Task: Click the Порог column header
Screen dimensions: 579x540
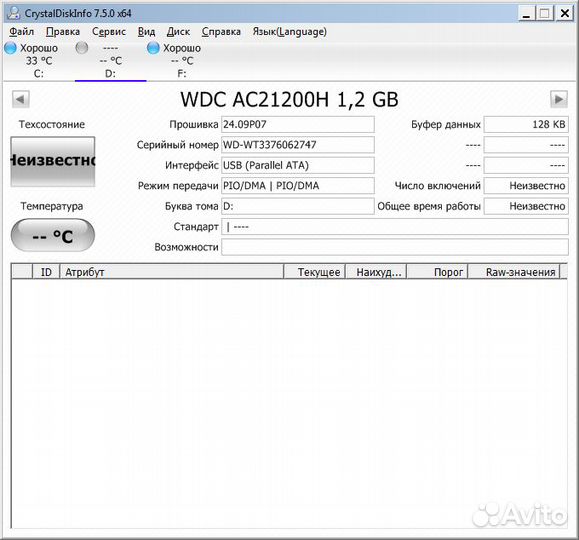Action: (x=437, y=272)
